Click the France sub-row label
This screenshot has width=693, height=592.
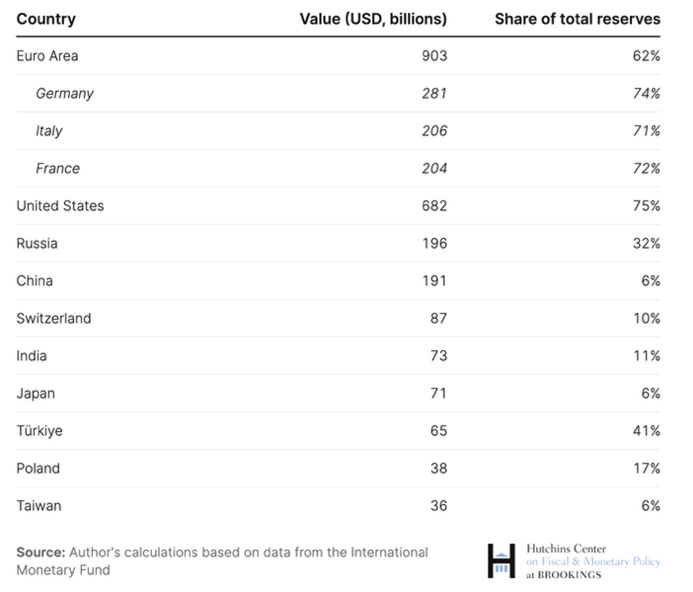point(57,168)
